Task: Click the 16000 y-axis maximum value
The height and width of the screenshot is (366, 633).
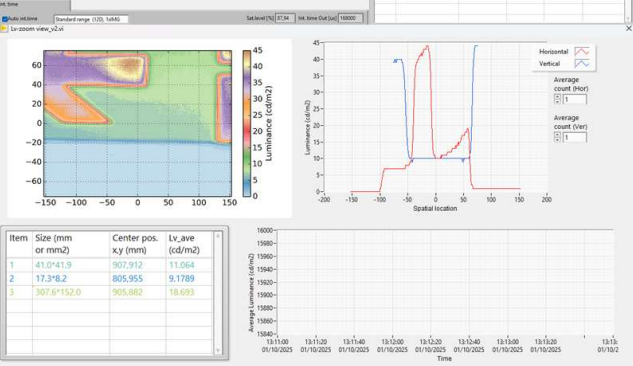Action: [265, 230]
